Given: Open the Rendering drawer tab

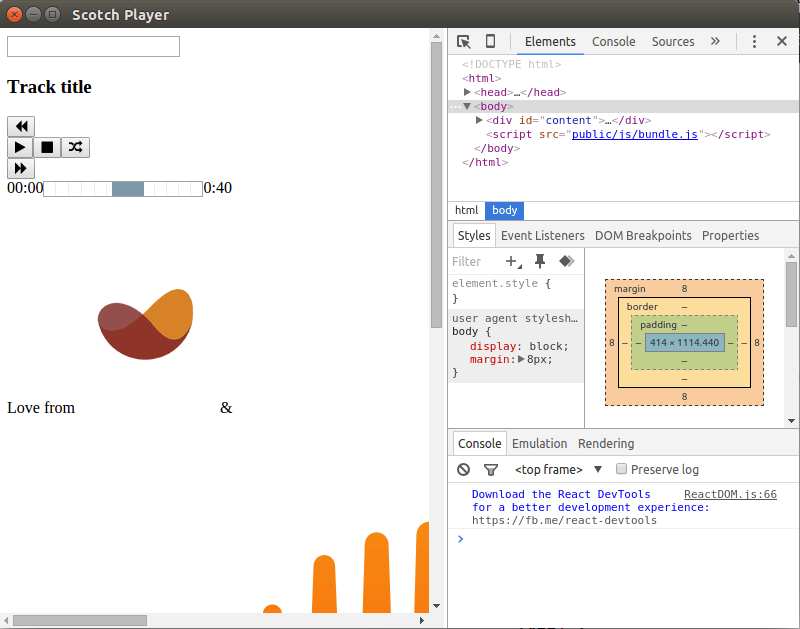Looking at the screenshot, I should point(606,443).
